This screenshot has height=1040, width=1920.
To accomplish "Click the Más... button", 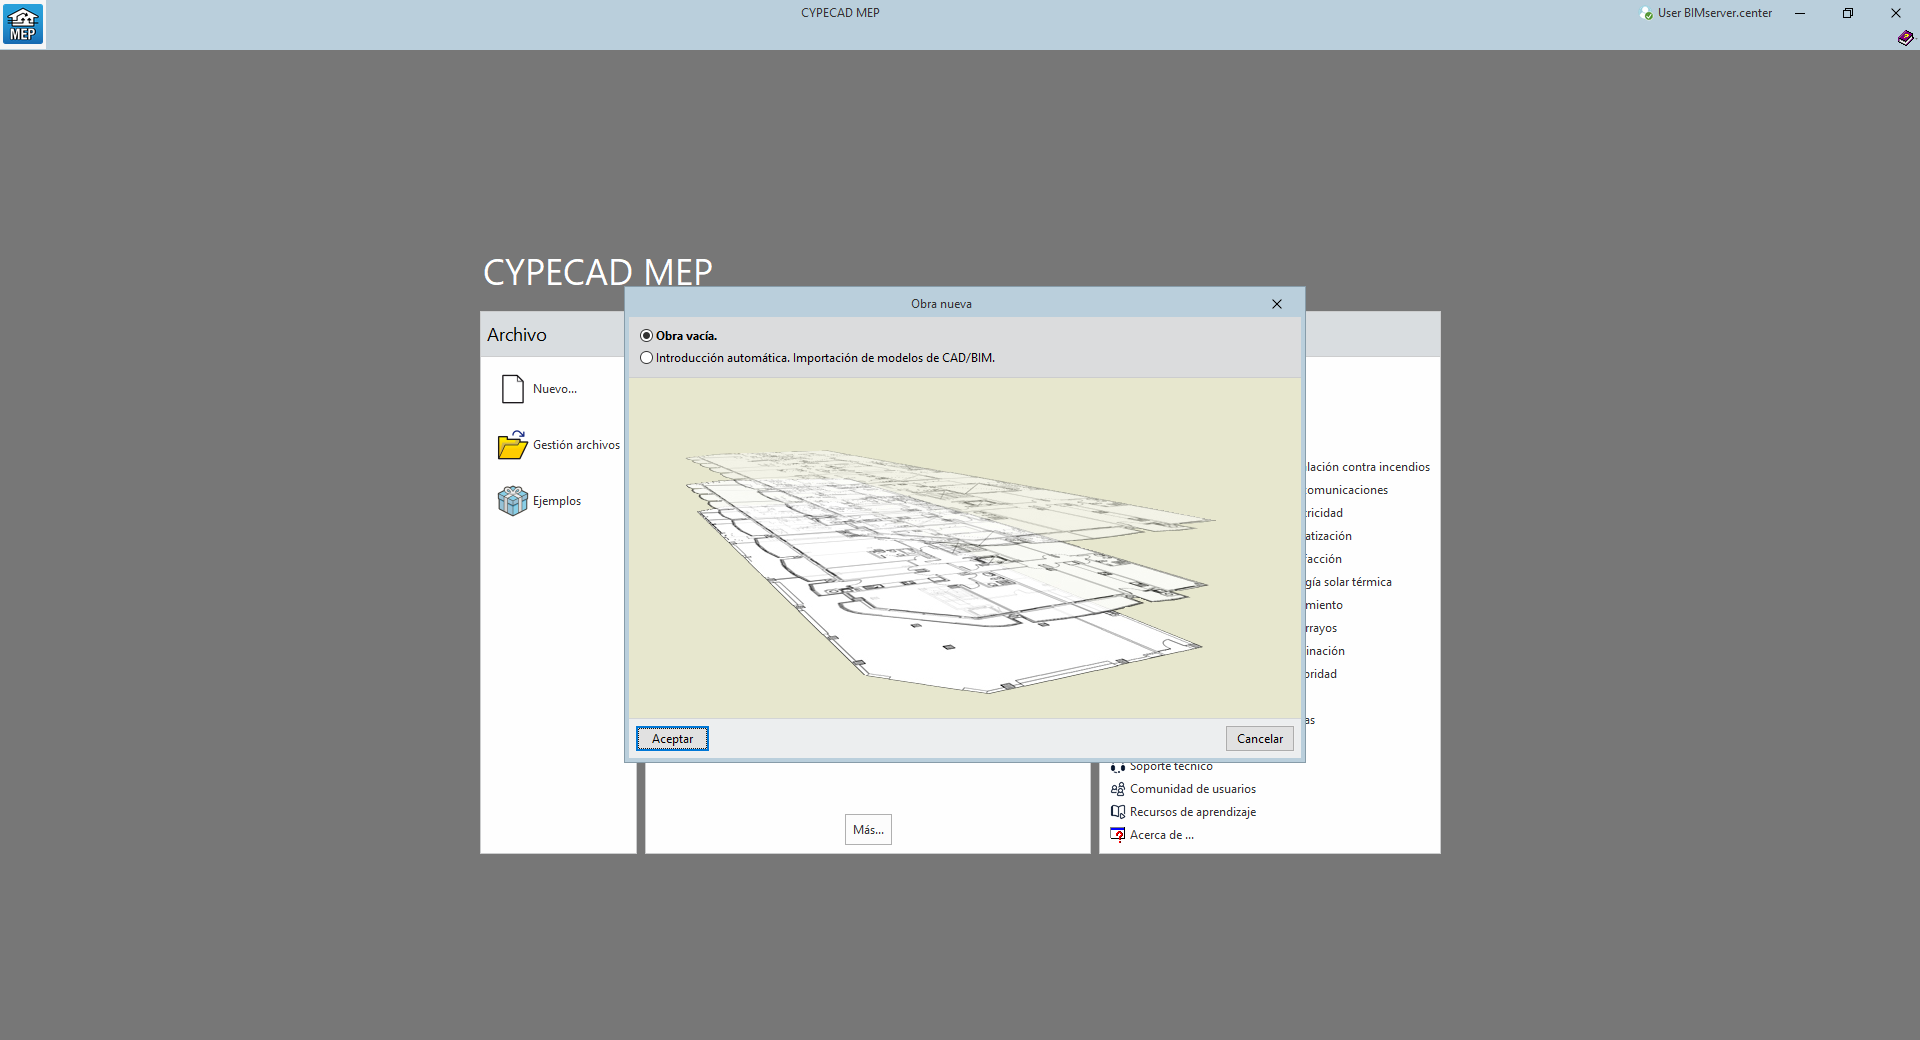I will 868,830.
